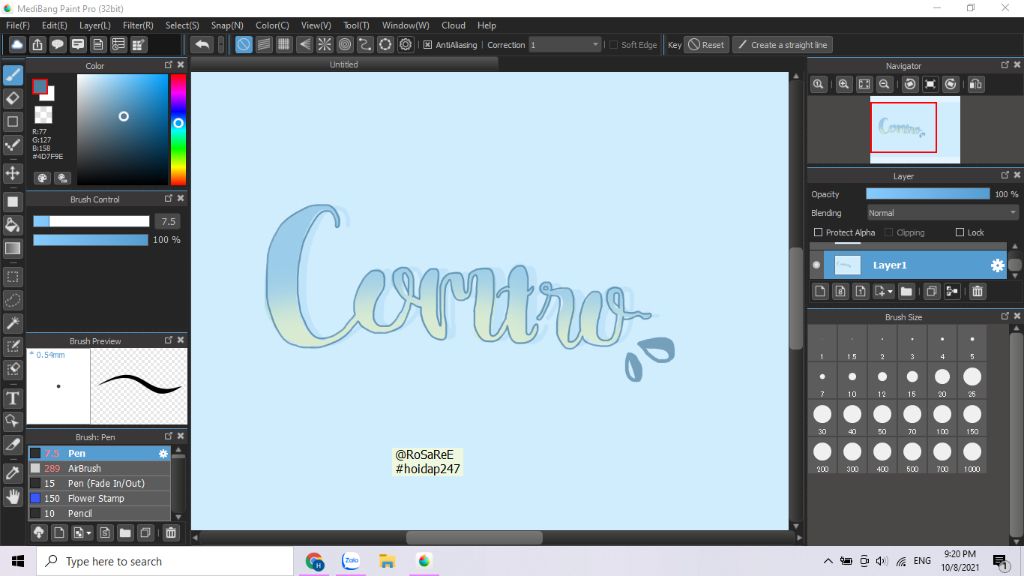Select circle snap icon
This screenshot has height=576, width=1024.
tap(345, 44)
